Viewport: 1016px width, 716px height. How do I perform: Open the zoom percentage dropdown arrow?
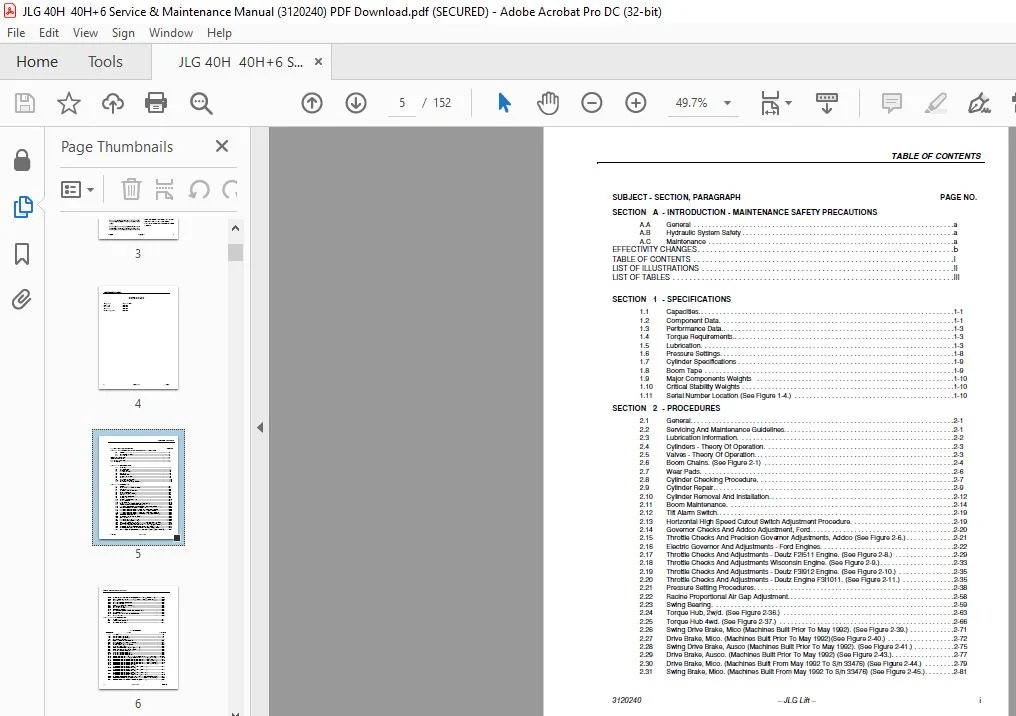728,103
